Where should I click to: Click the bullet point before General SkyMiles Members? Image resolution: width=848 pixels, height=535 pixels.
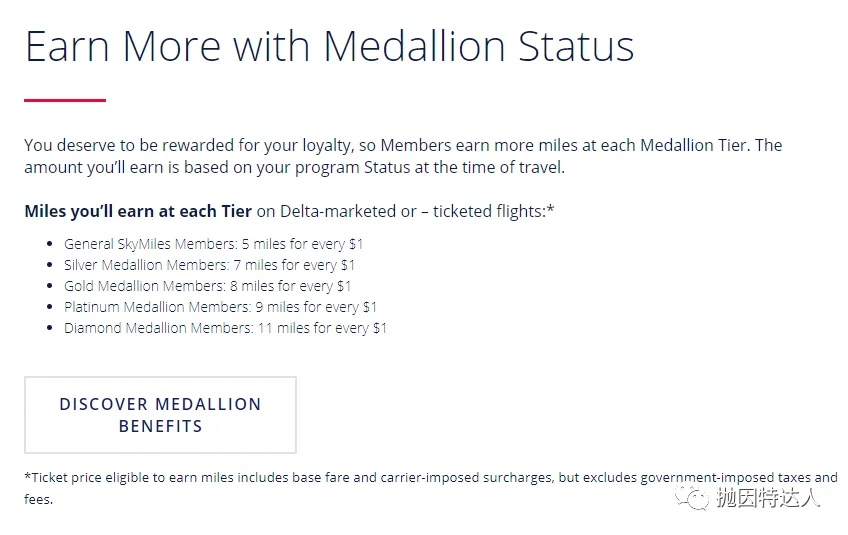pos(50,245)
